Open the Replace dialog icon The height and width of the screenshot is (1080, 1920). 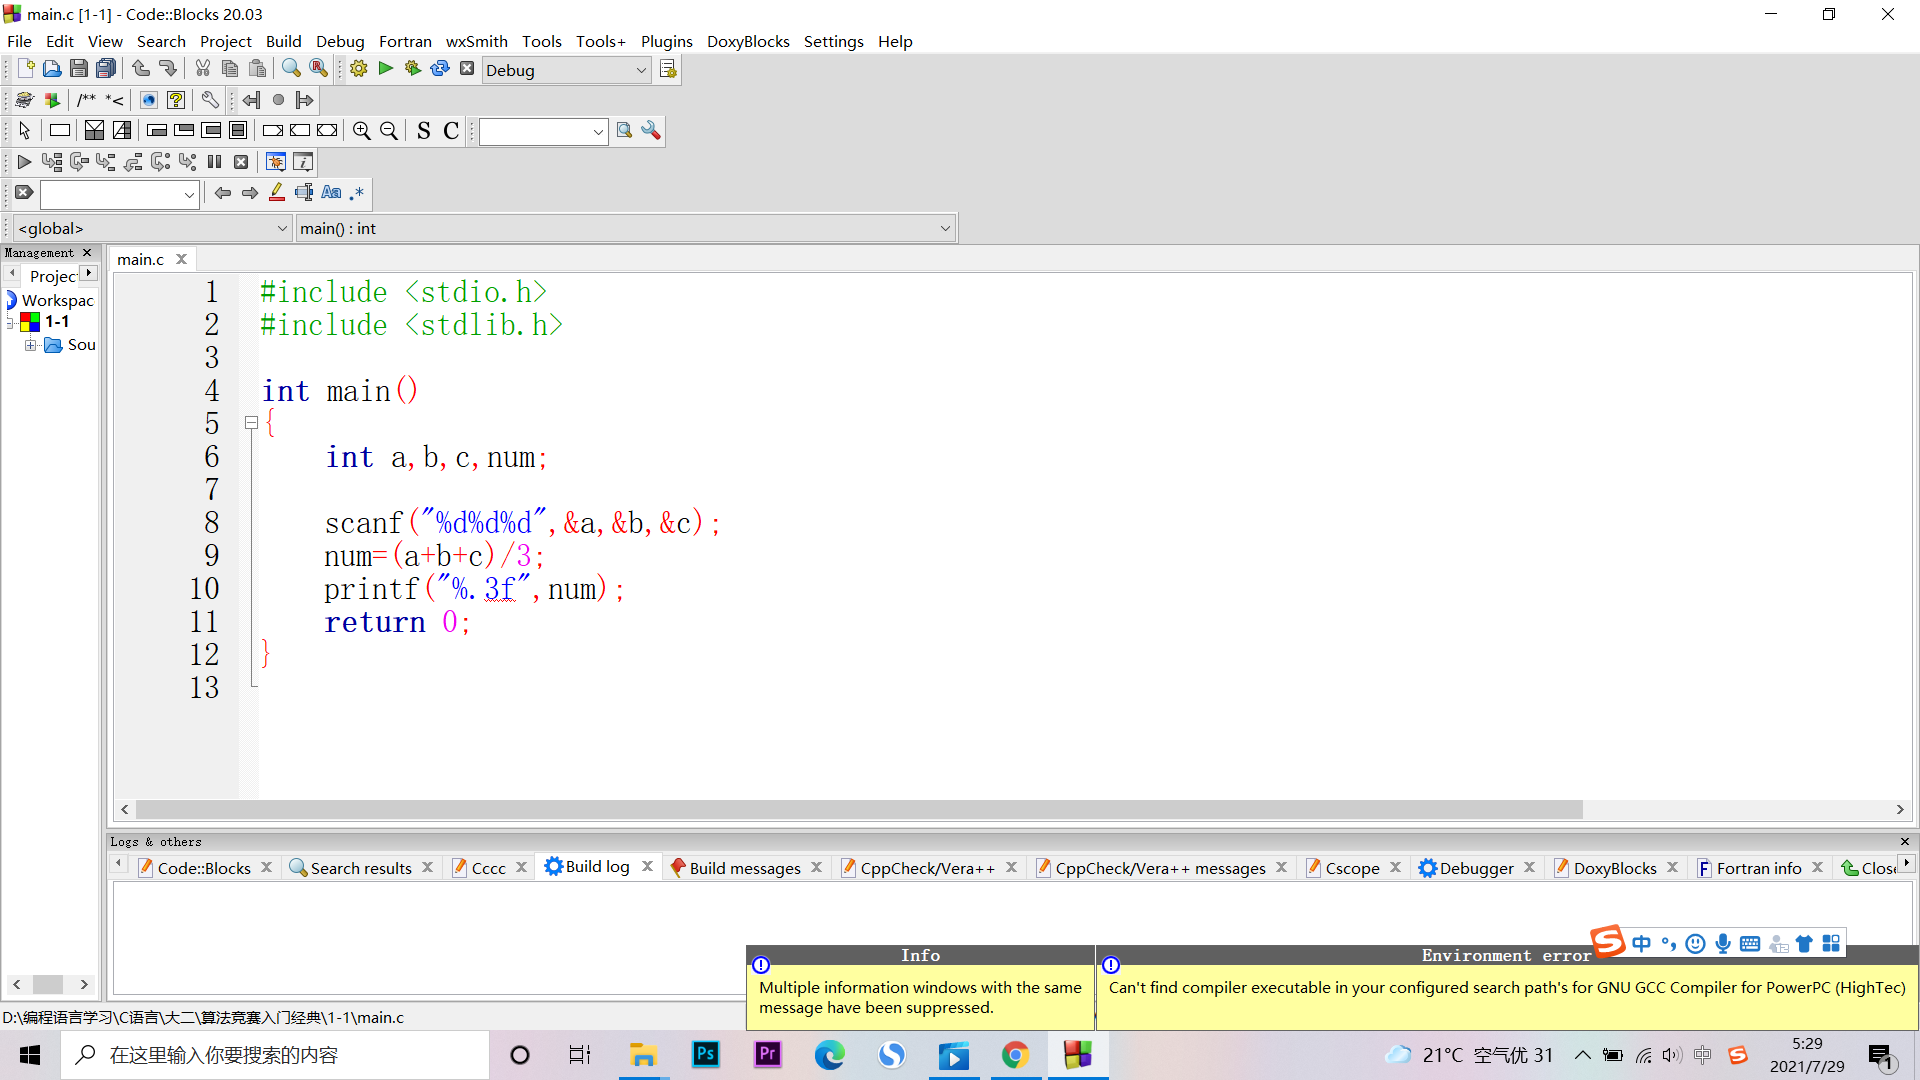318,69
